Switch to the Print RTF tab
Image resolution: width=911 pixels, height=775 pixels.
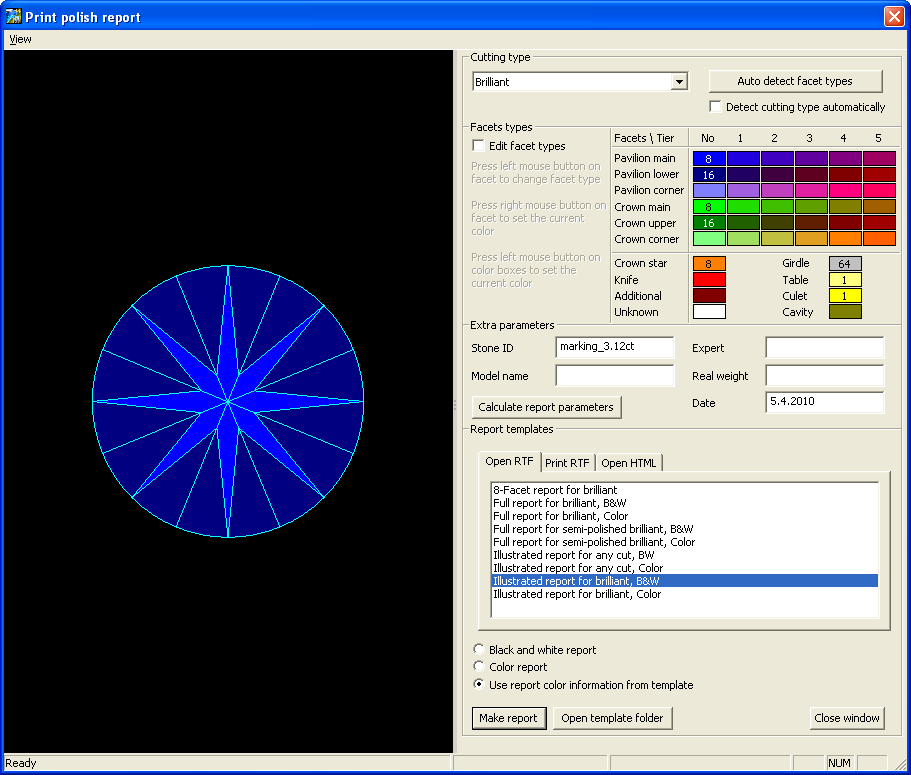(567, 462)
